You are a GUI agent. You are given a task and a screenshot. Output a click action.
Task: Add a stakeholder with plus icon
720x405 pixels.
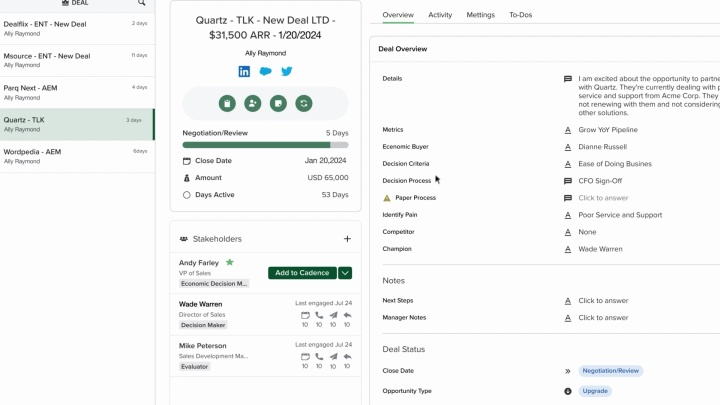pos(347,239)
